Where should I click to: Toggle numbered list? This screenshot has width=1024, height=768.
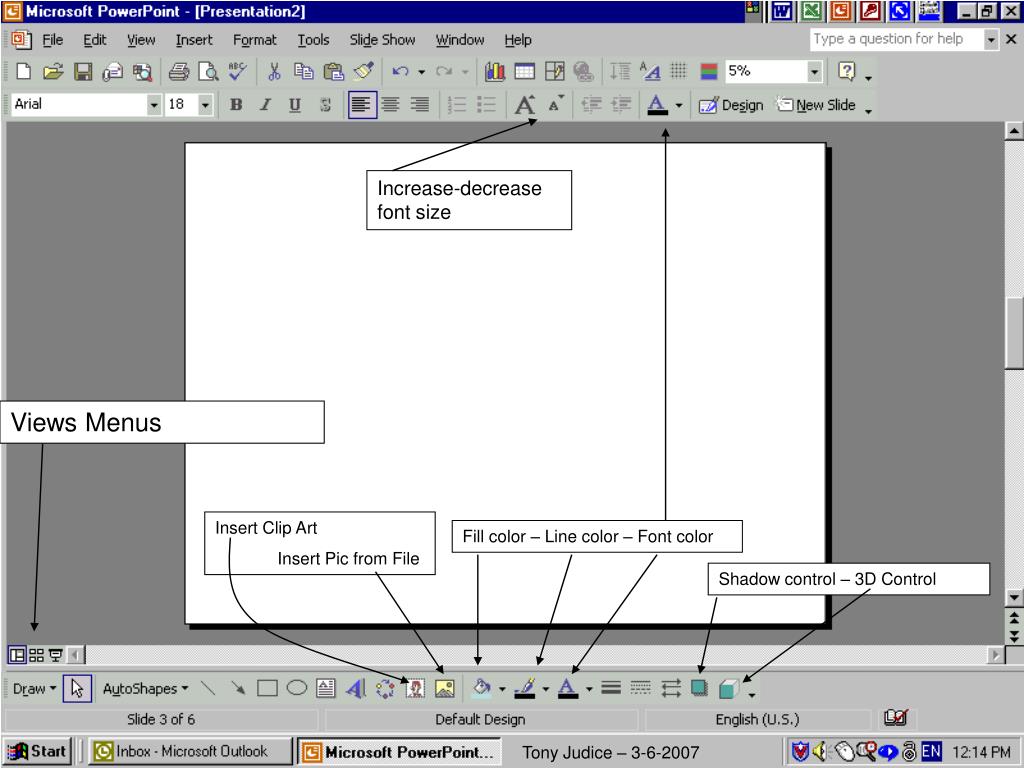[x=457, y=104]
